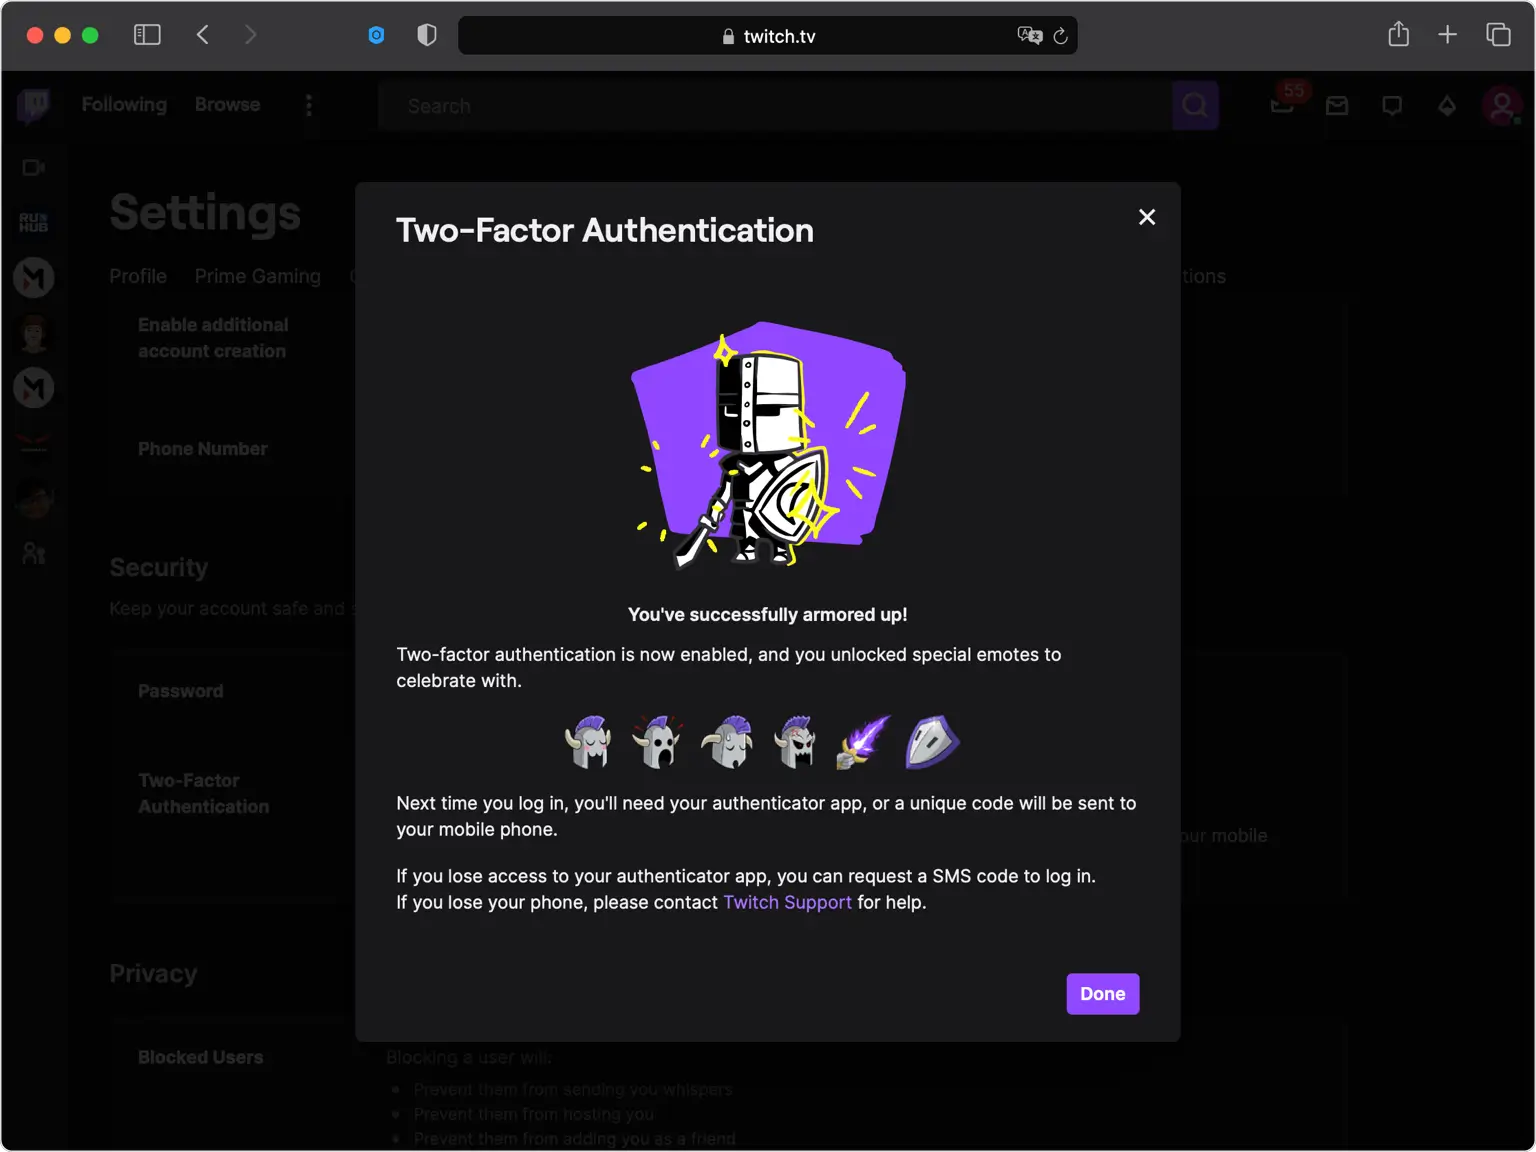
Task: Click the friends icon at bottom of sidebar
Action: pyautogui.click(x=34, y=553)
